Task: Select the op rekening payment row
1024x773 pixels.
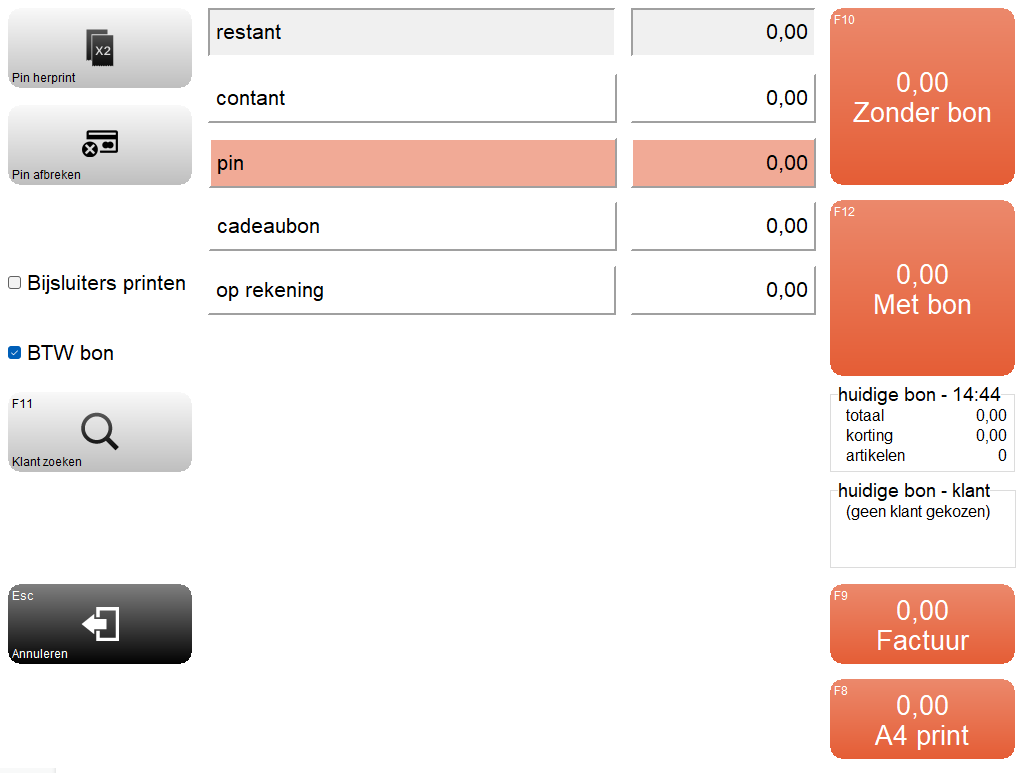Action: coord(412,290)
